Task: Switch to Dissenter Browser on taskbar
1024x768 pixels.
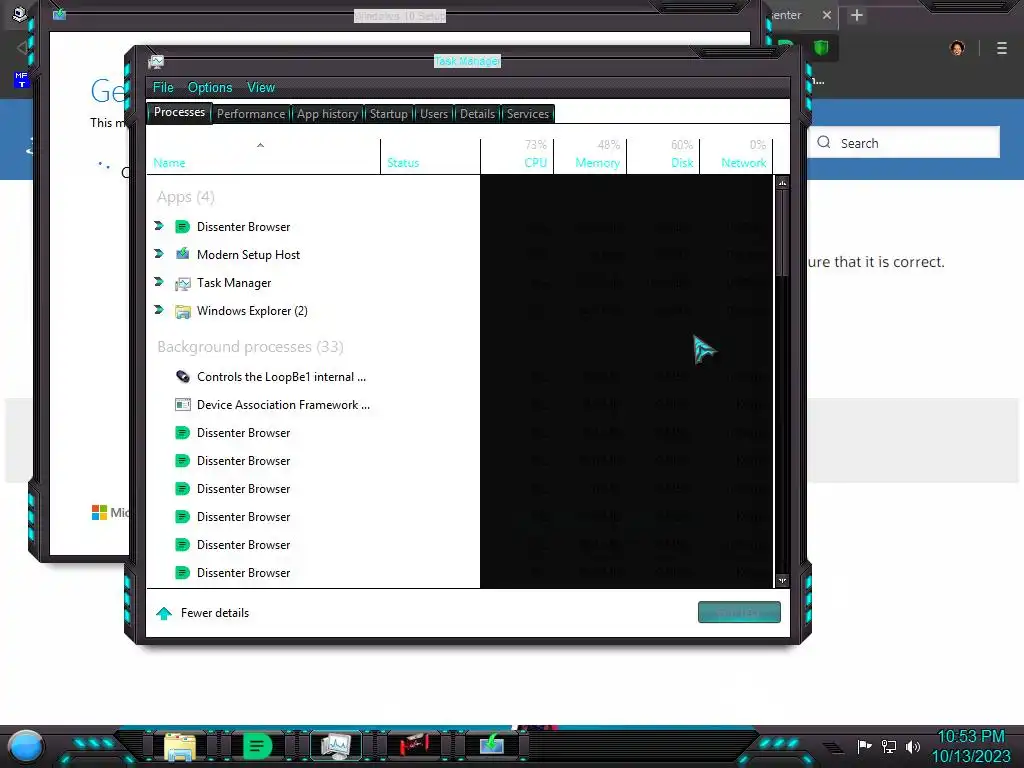Action: click(x=257, y=746)
